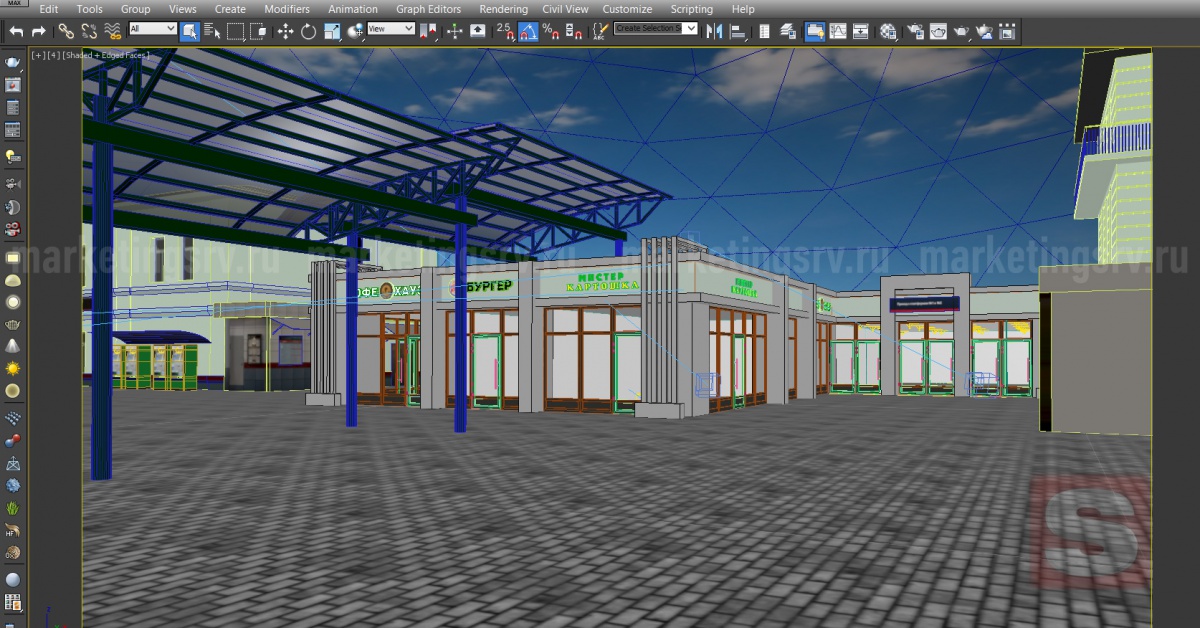Click the Redo arrow icon

click(38, 31)
